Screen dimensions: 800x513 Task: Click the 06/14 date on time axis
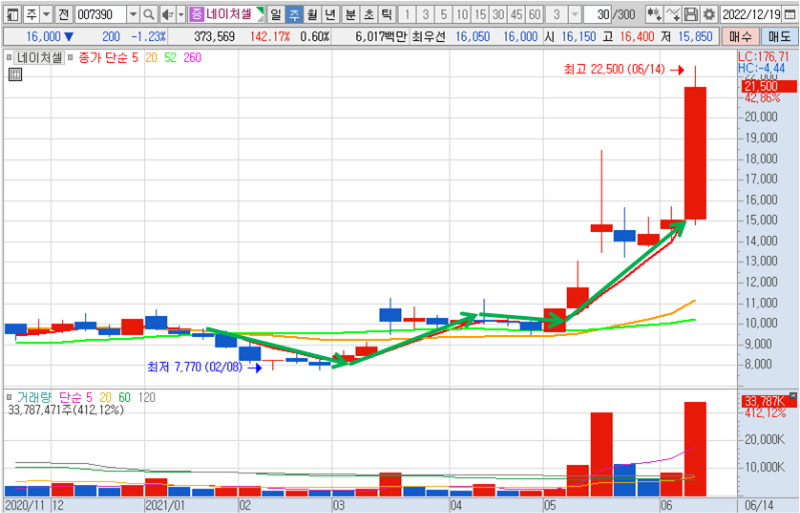click(759, 506)
